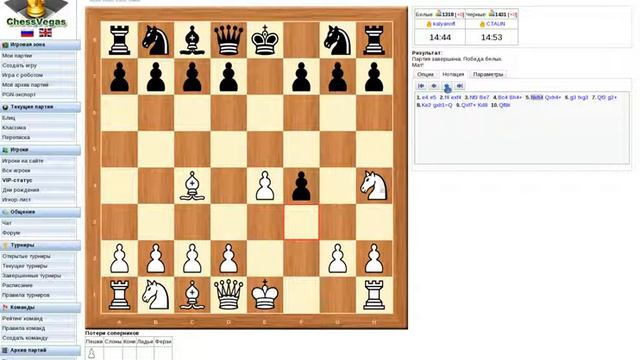Image resolution: width=640 pixels, height=360 pixels.
Task: Open the Чат link
Action: (7, 223)
